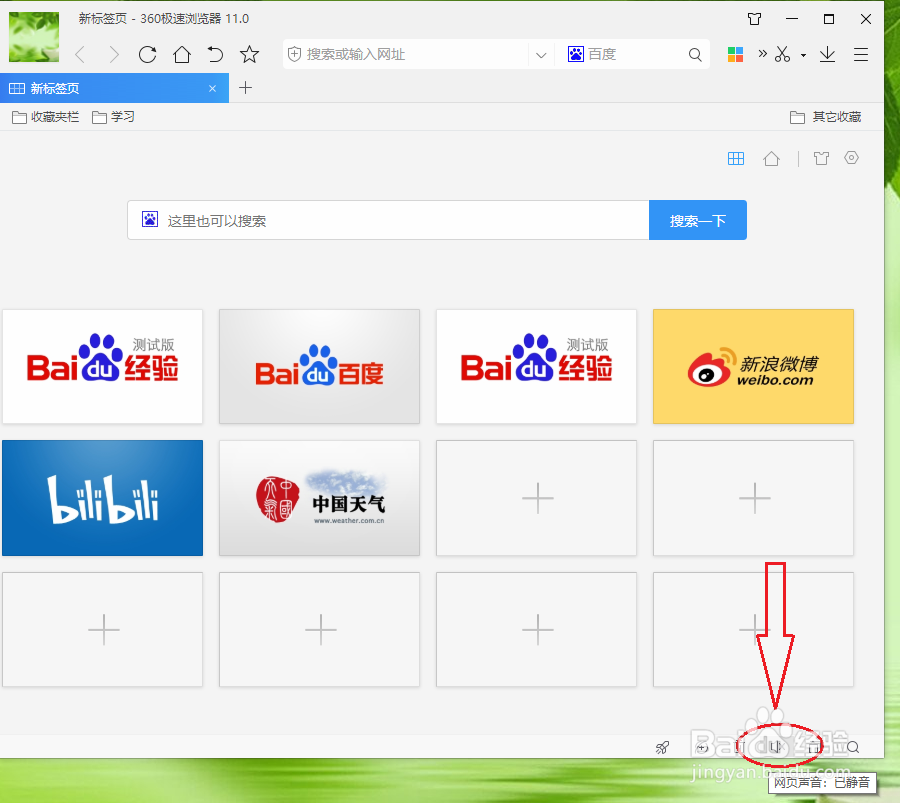Click the undo close tab arrow
This screenshot has height=803, width=900.
[x=215, y=55]
